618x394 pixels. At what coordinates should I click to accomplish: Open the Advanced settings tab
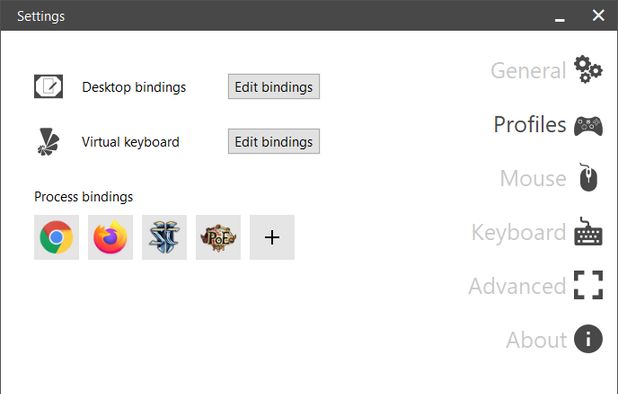(517, 286)
